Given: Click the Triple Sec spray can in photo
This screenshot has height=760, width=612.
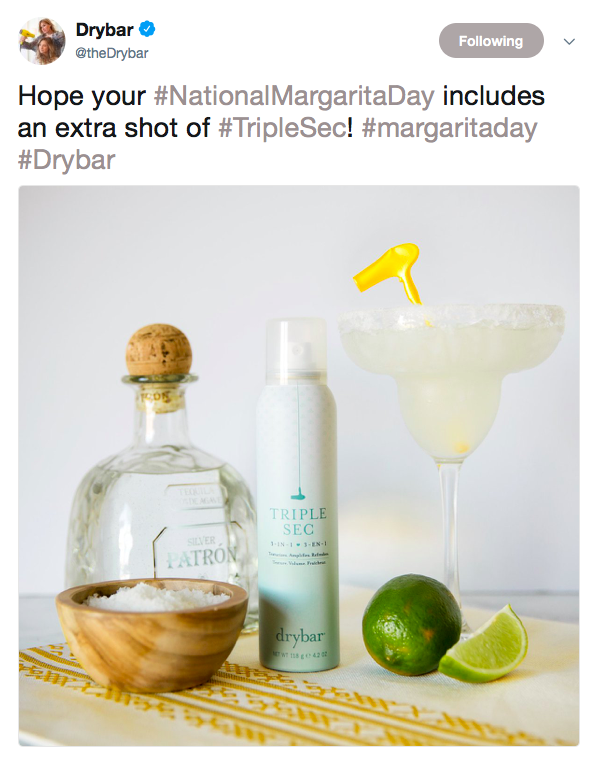Looking at the screenshot, I should point(297,494).
